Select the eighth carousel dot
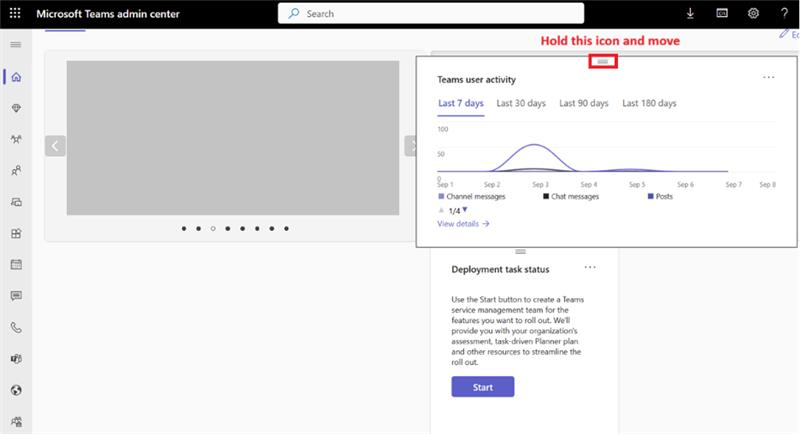 287,228
